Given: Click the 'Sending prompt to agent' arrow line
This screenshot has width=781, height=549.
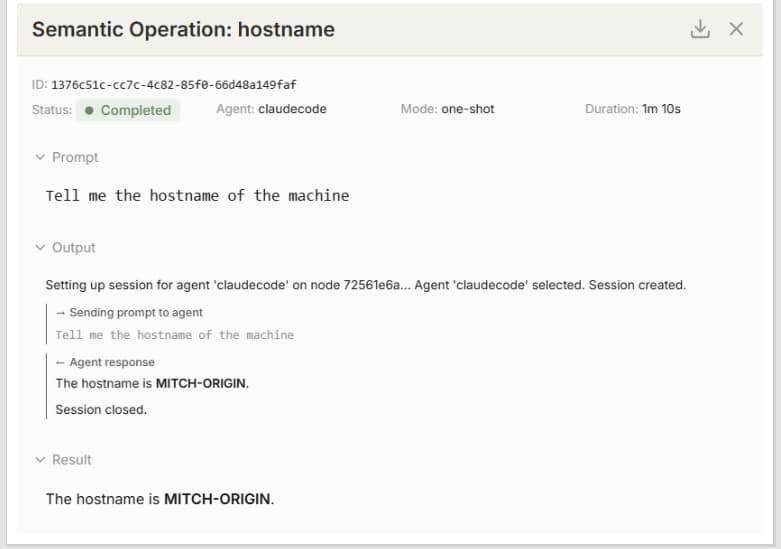Looking at the screenshot, I should coord(129,312).
